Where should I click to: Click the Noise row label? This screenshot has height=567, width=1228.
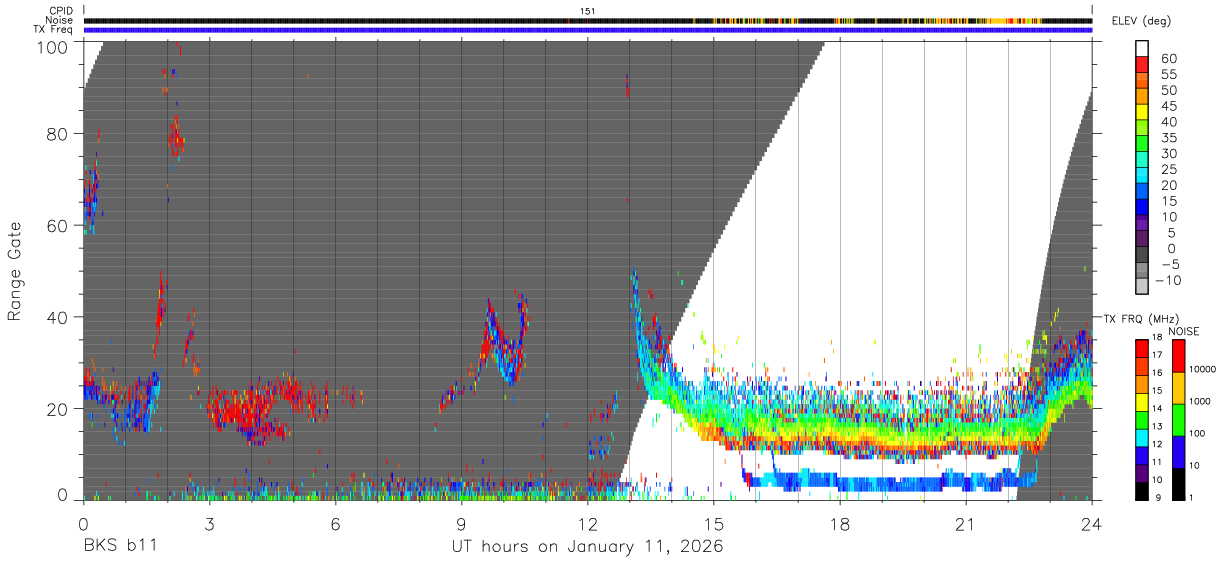pos(60,20)
